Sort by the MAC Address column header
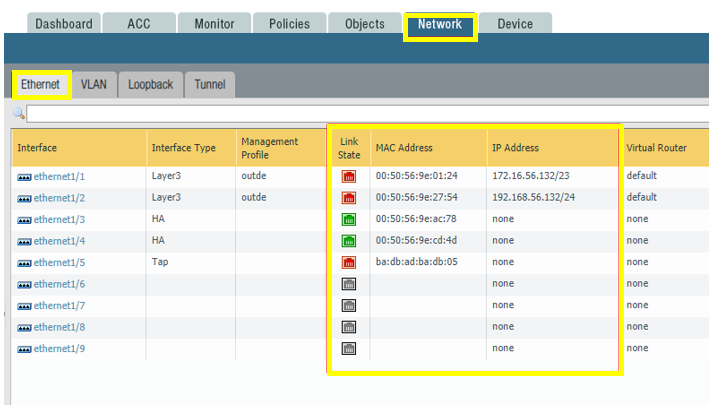 click(429, 148)
